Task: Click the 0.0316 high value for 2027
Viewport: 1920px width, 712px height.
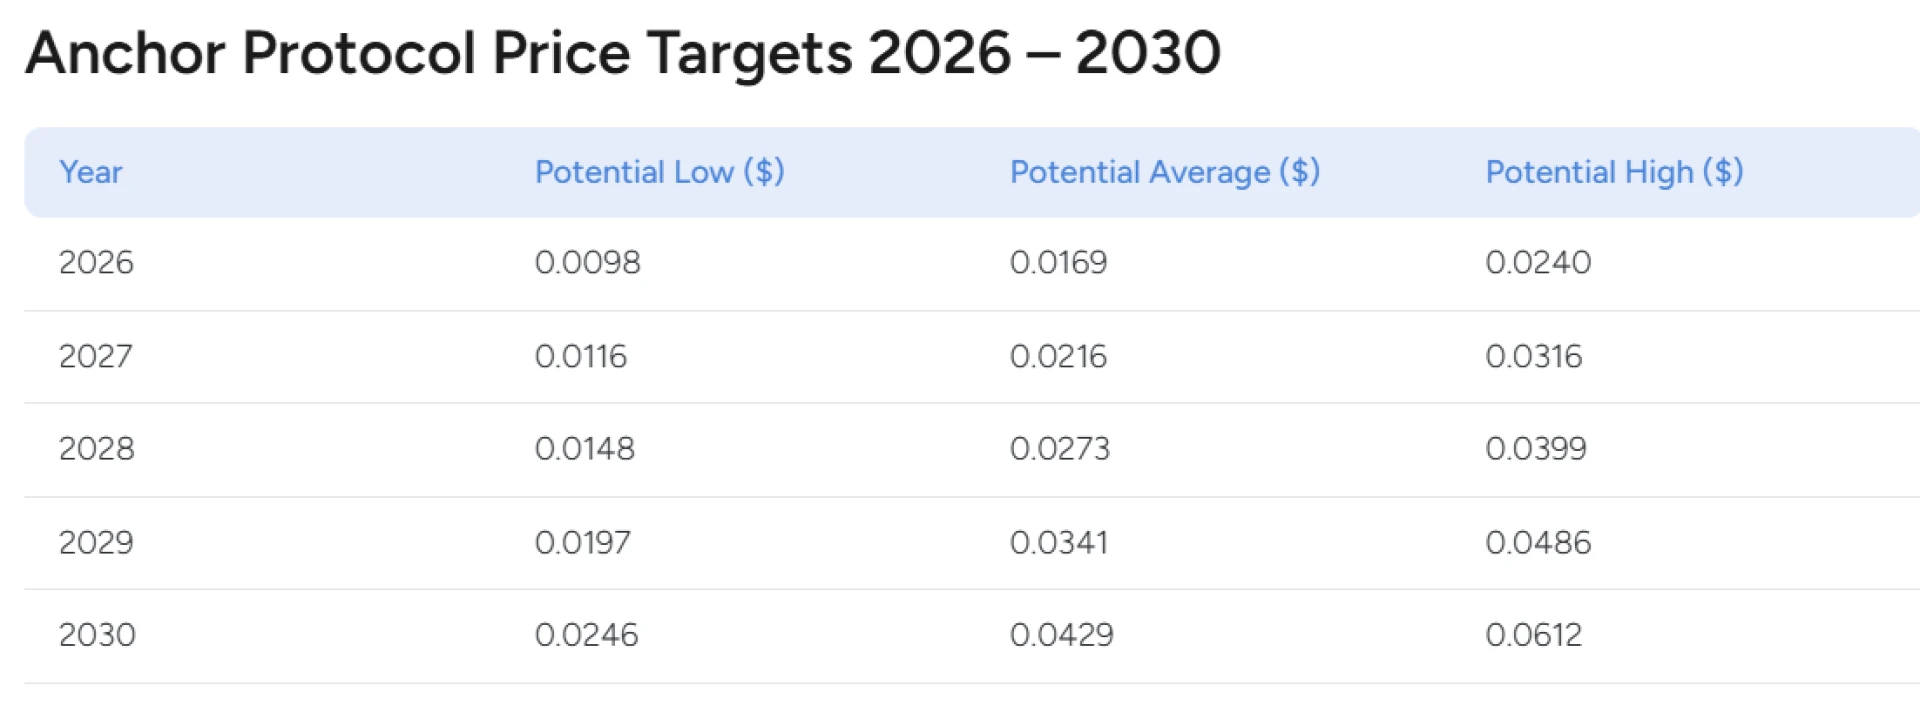Action: (1533, 356)
